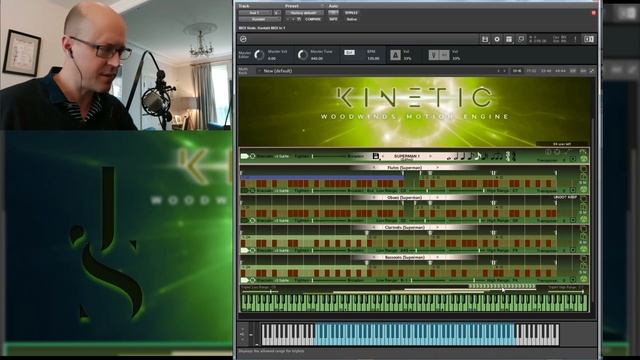Click Flutes (Superman) title bar
The height and width of the screenshot is (360, 640).
(x=405, y=167)
